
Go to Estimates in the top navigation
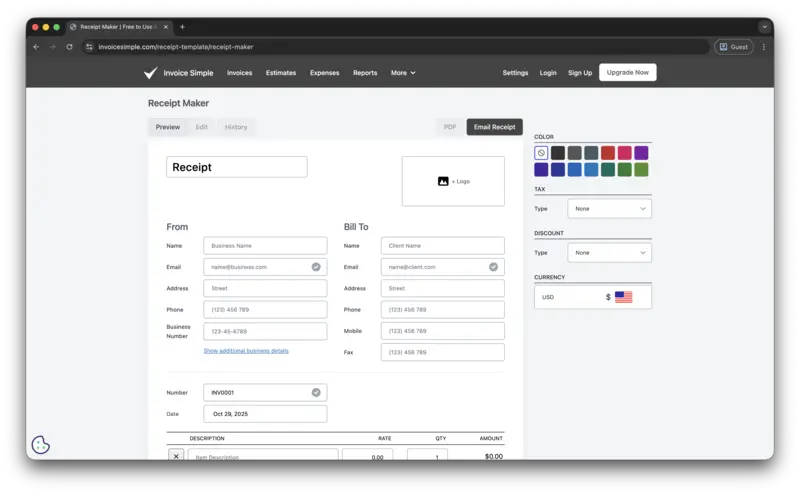(x=281, y=73)
